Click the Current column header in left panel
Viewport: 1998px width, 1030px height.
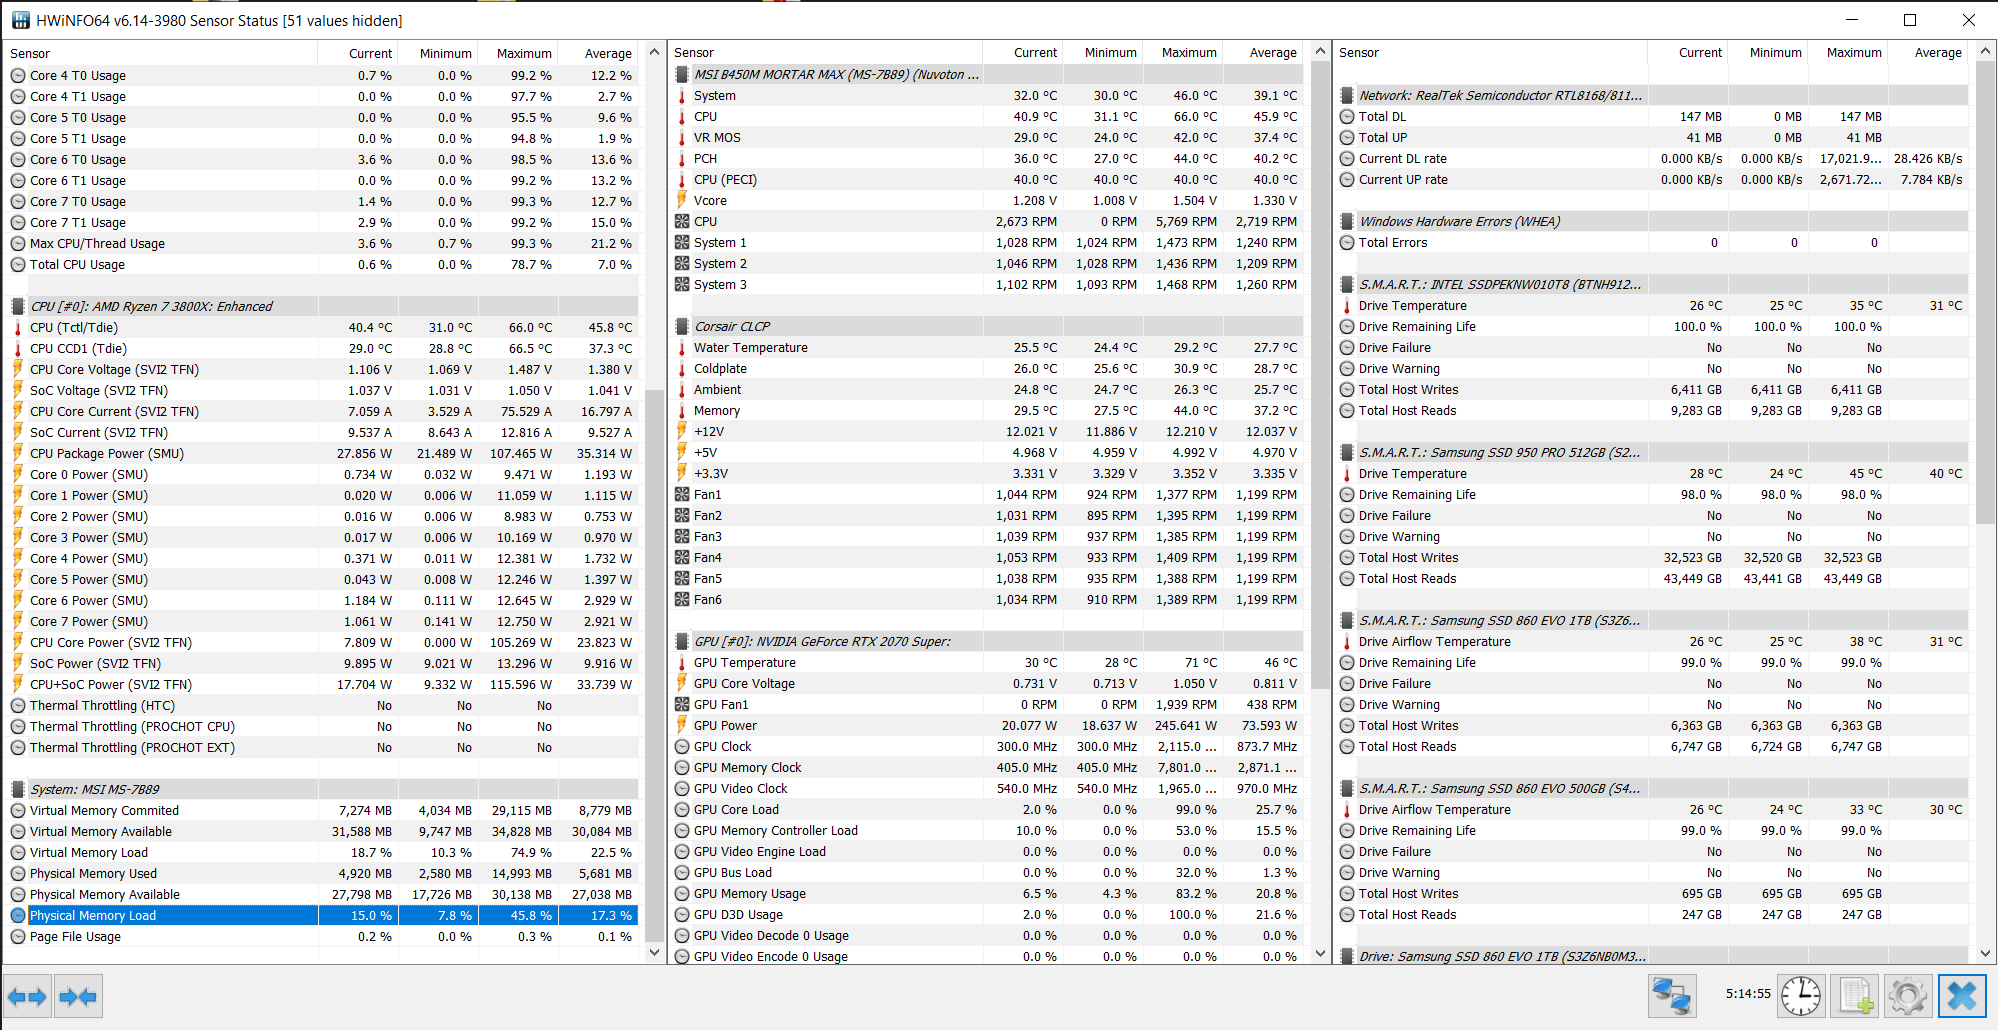click(358, 54)
